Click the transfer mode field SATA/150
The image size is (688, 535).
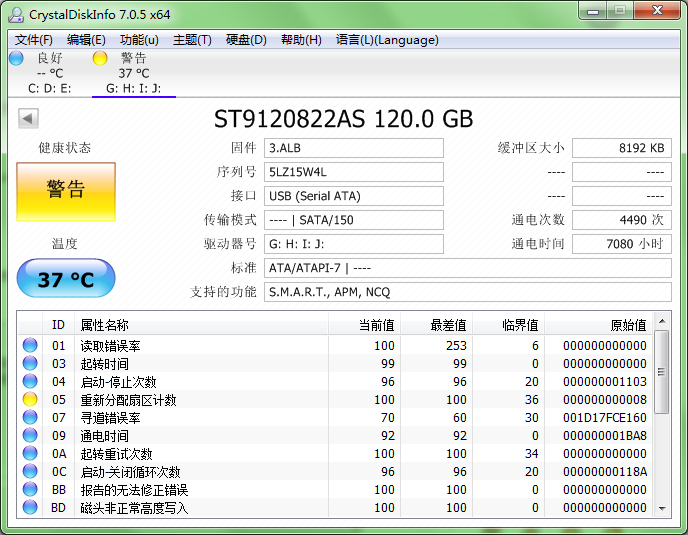354,220
